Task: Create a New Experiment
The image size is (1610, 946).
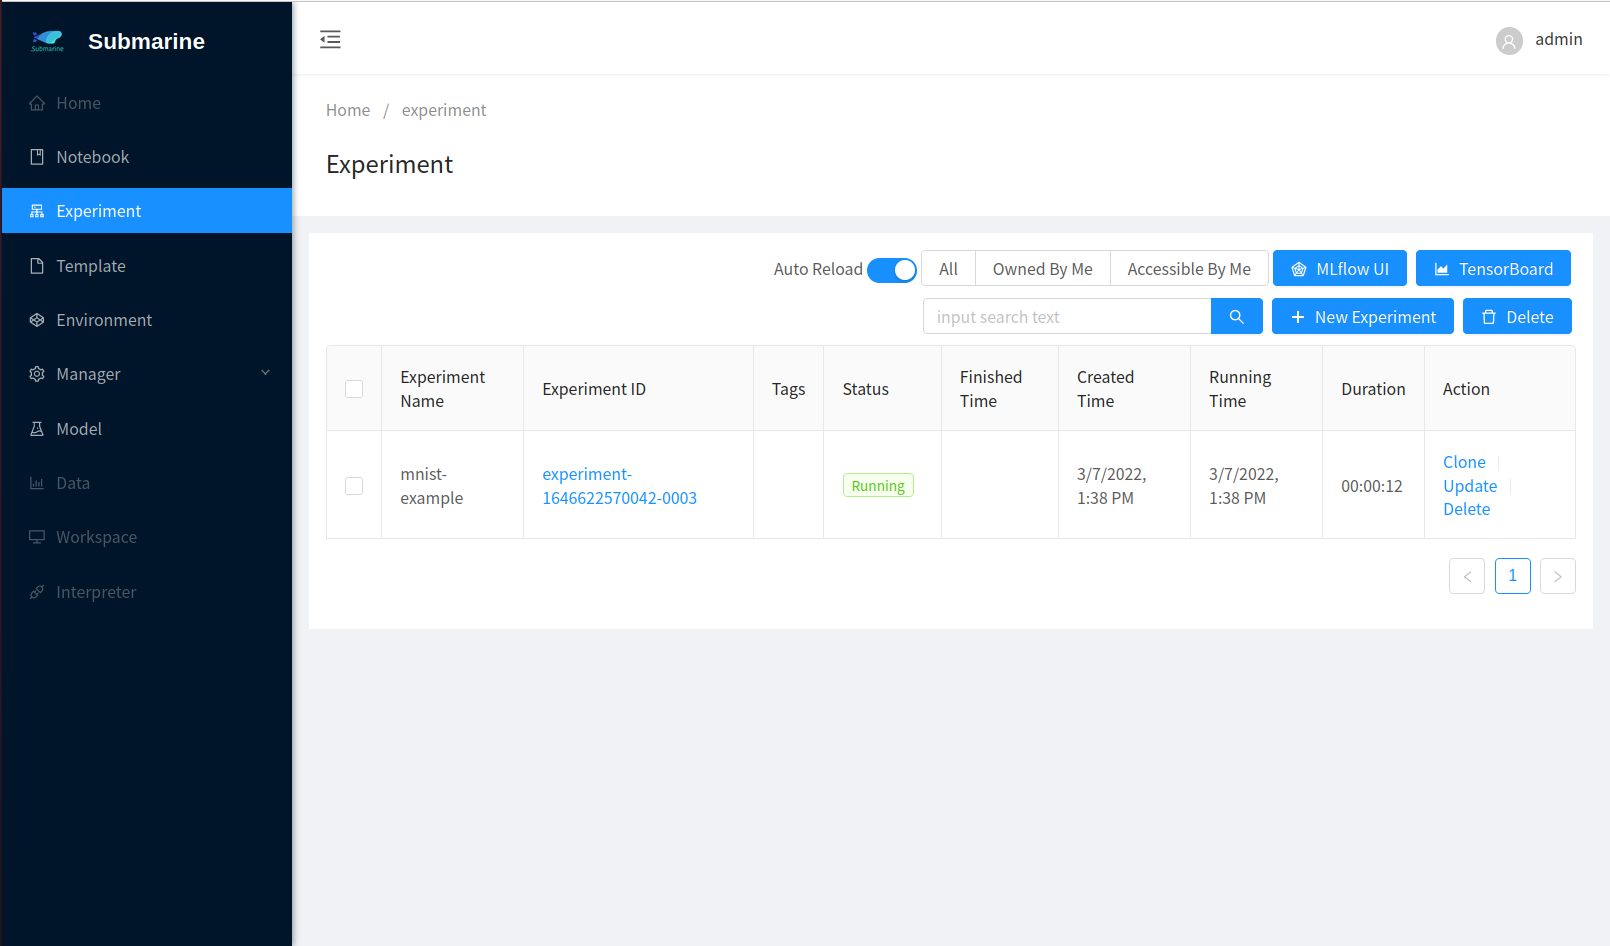Action: [x=1362, y=317]
